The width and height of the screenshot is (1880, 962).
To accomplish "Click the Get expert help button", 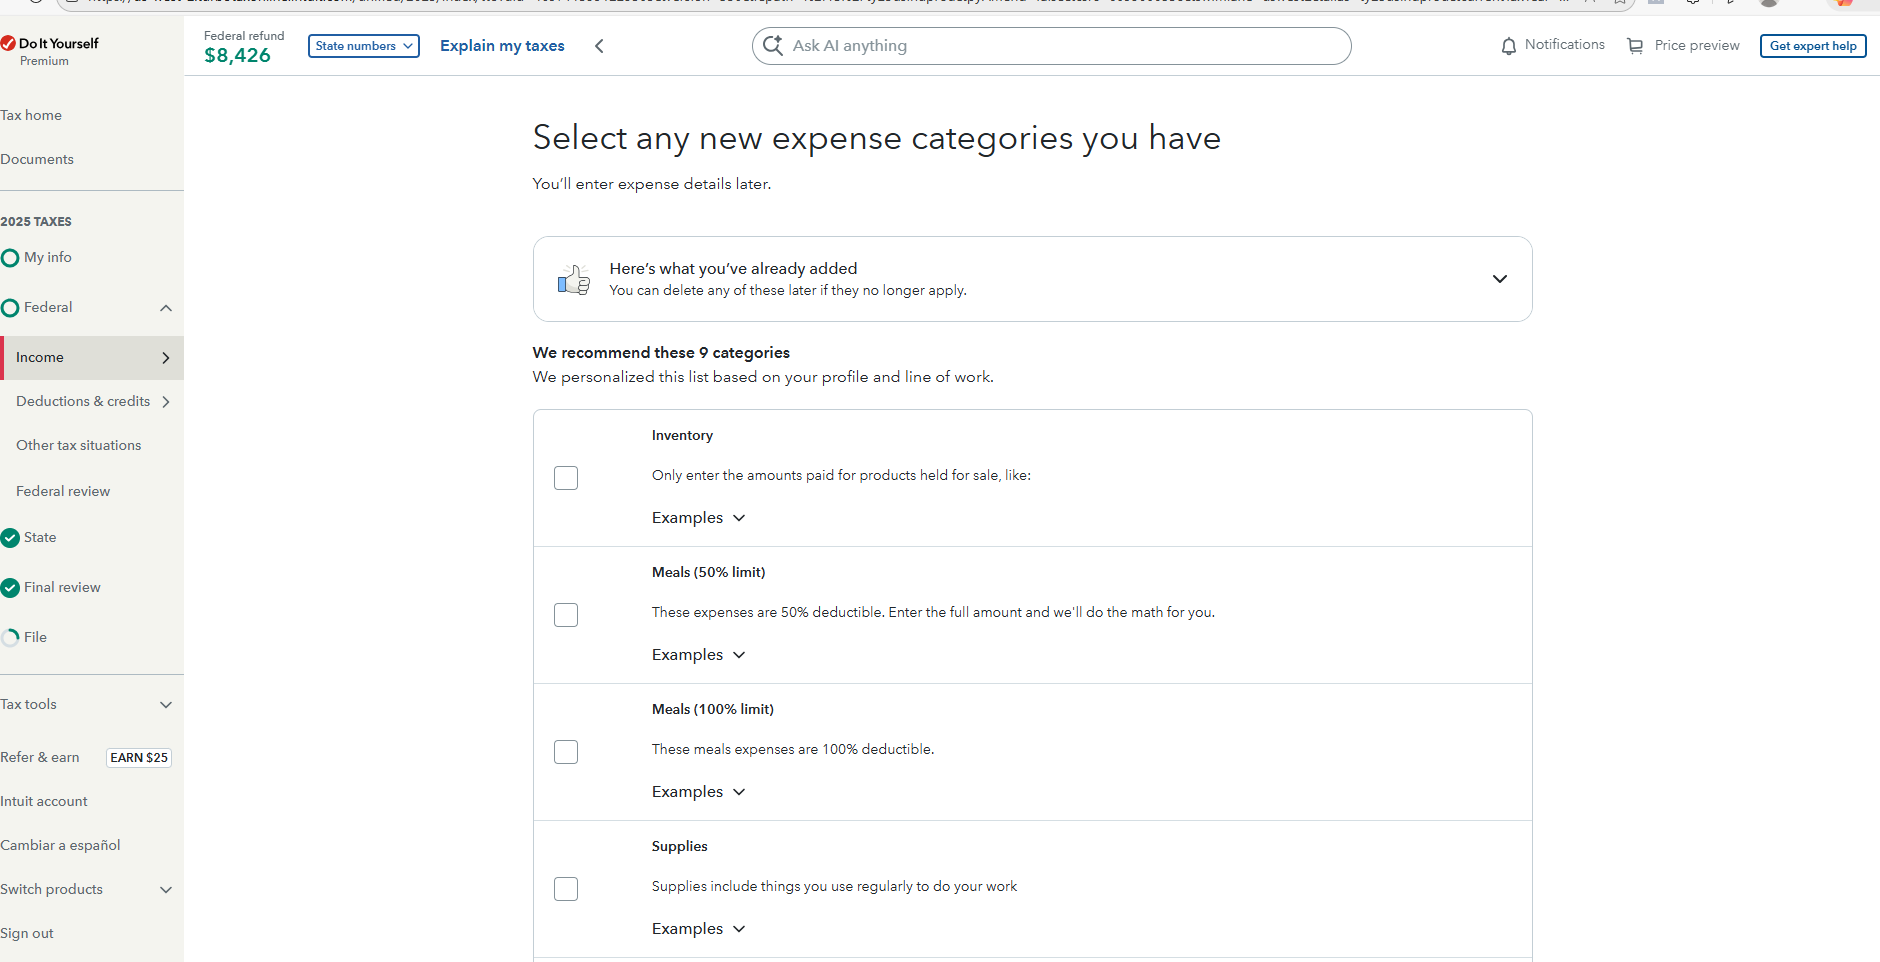I will [1812, 46].
